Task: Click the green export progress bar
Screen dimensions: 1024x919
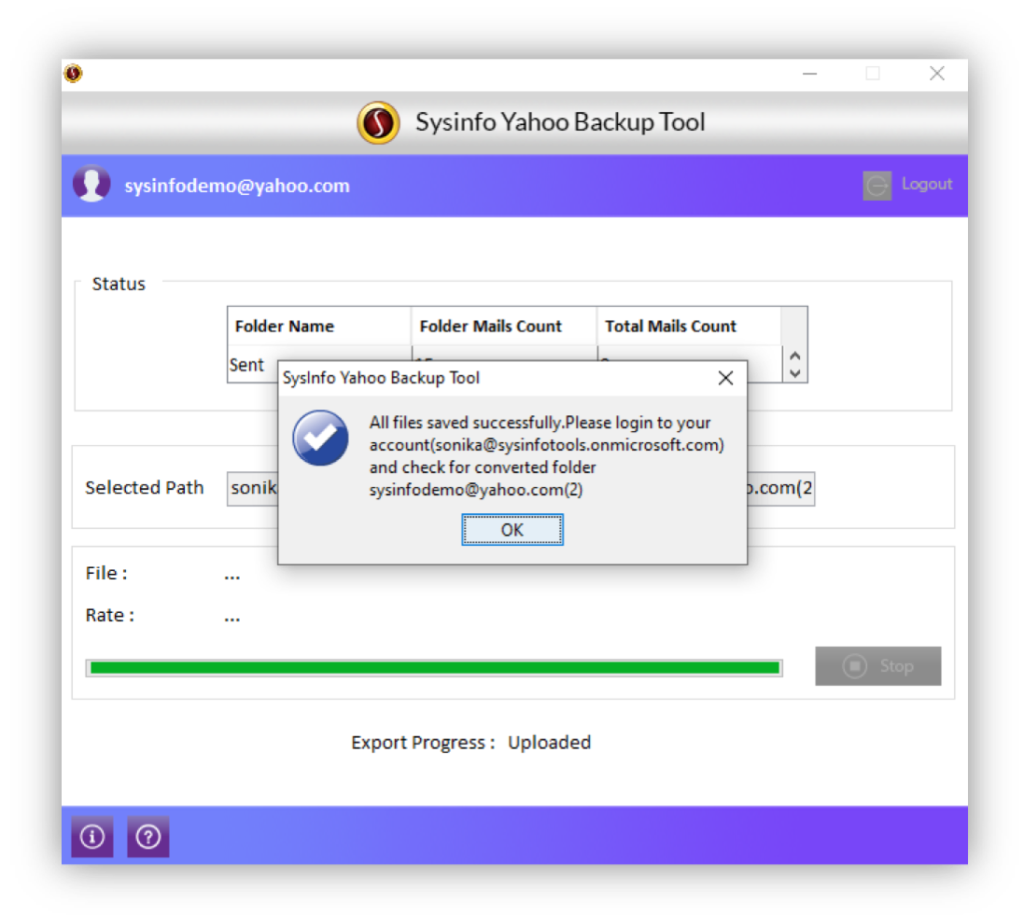Action: point(434,668)
